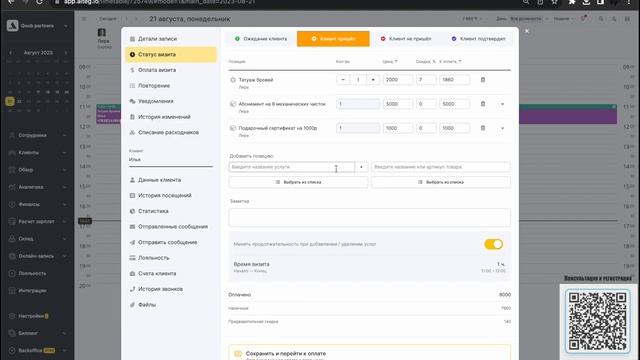Click price field of Абонемент row
Viewport: 640px width, 360px height.
(x=398, y=104)
